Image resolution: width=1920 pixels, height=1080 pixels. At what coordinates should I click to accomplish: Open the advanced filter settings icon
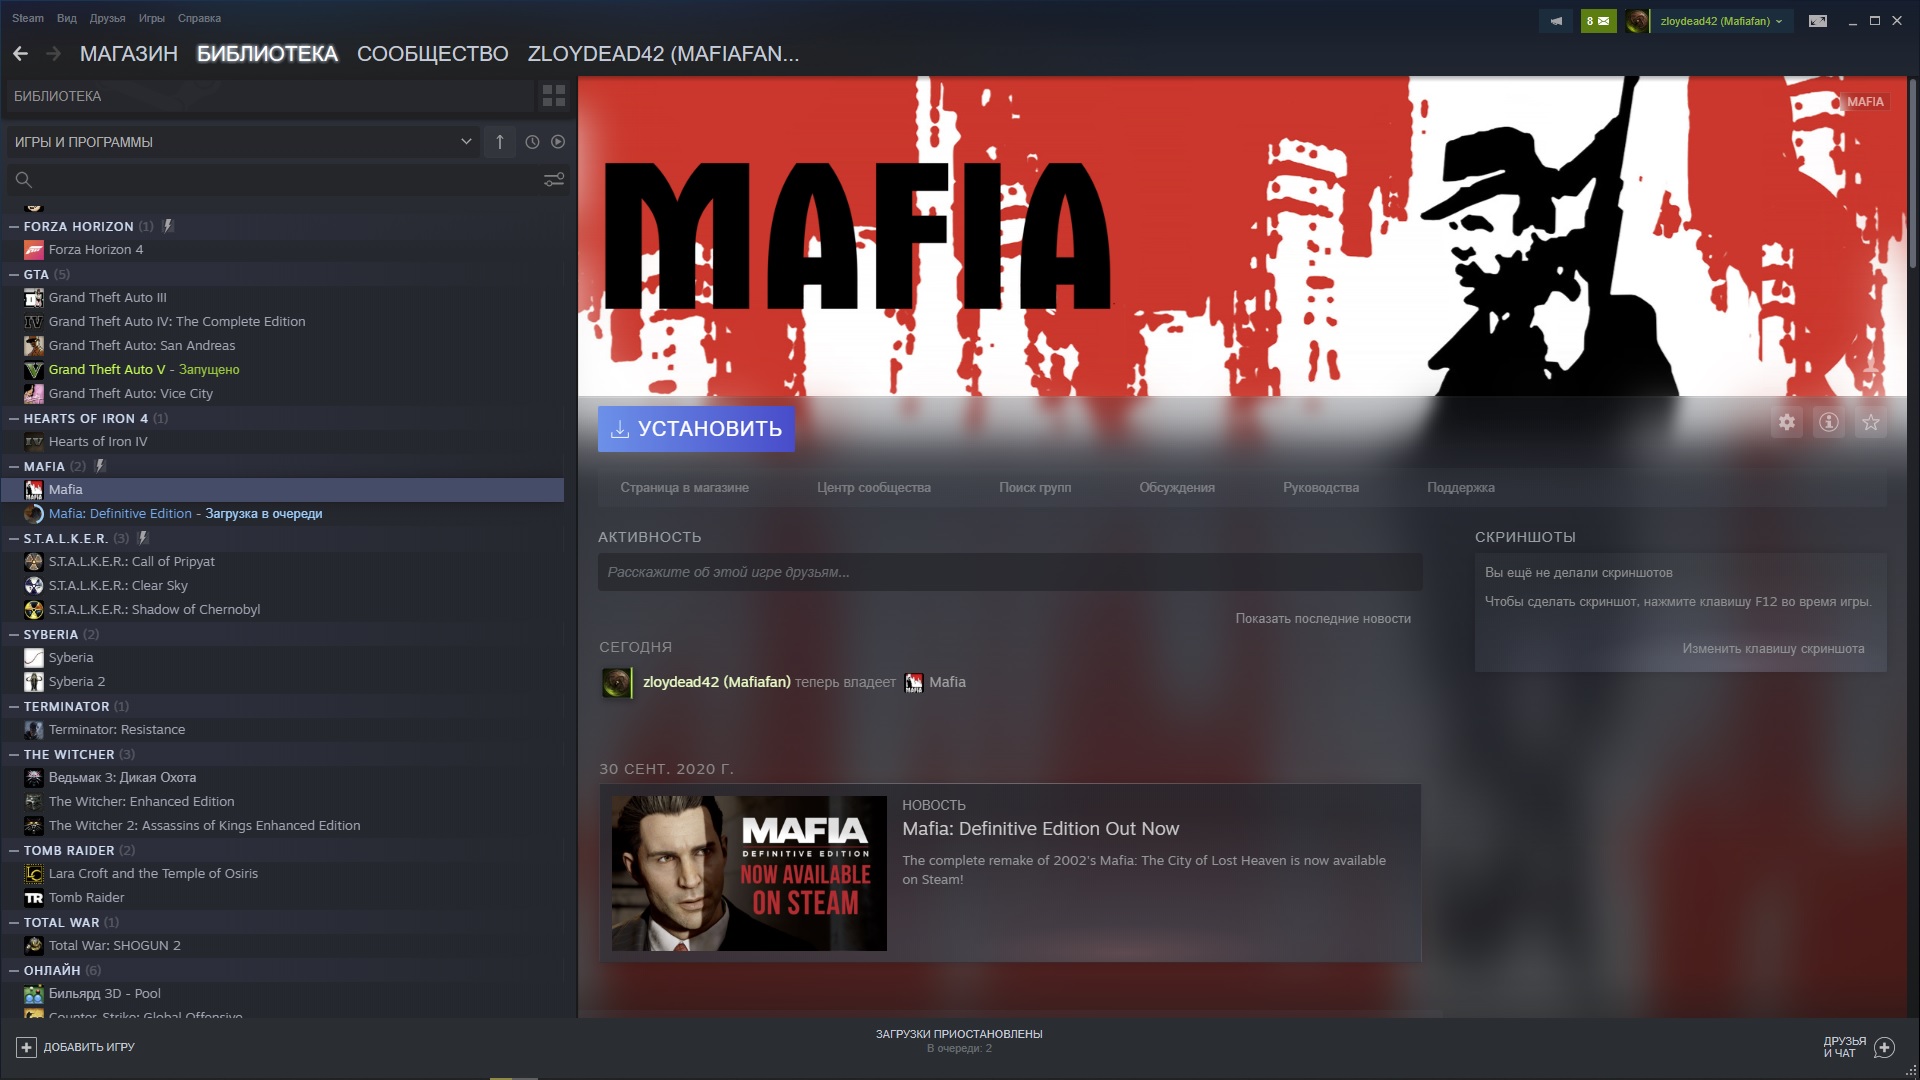point(553,180)
